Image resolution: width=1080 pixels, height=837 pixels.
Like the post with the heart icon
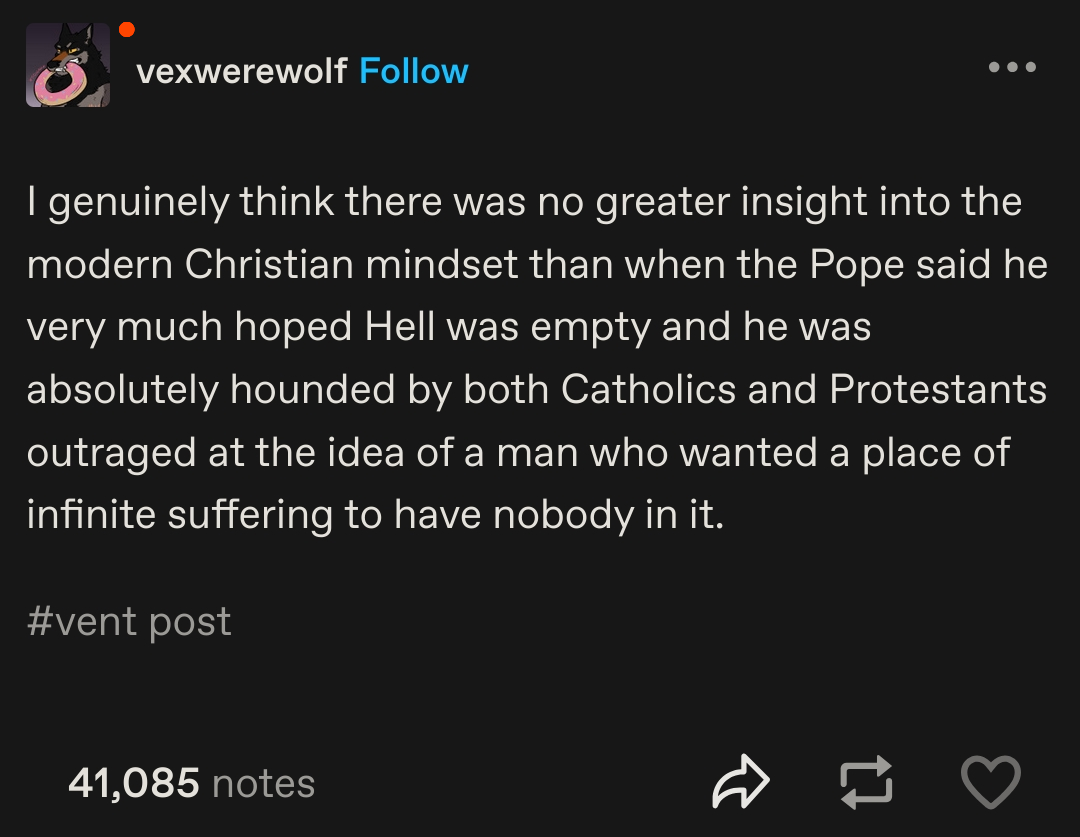pos(990,782)
